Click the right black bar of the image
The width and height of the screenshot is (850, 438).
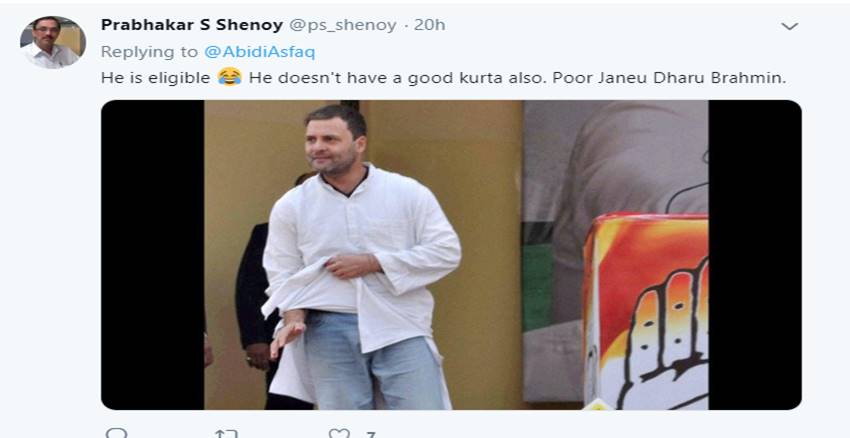(x=755, y=255)
